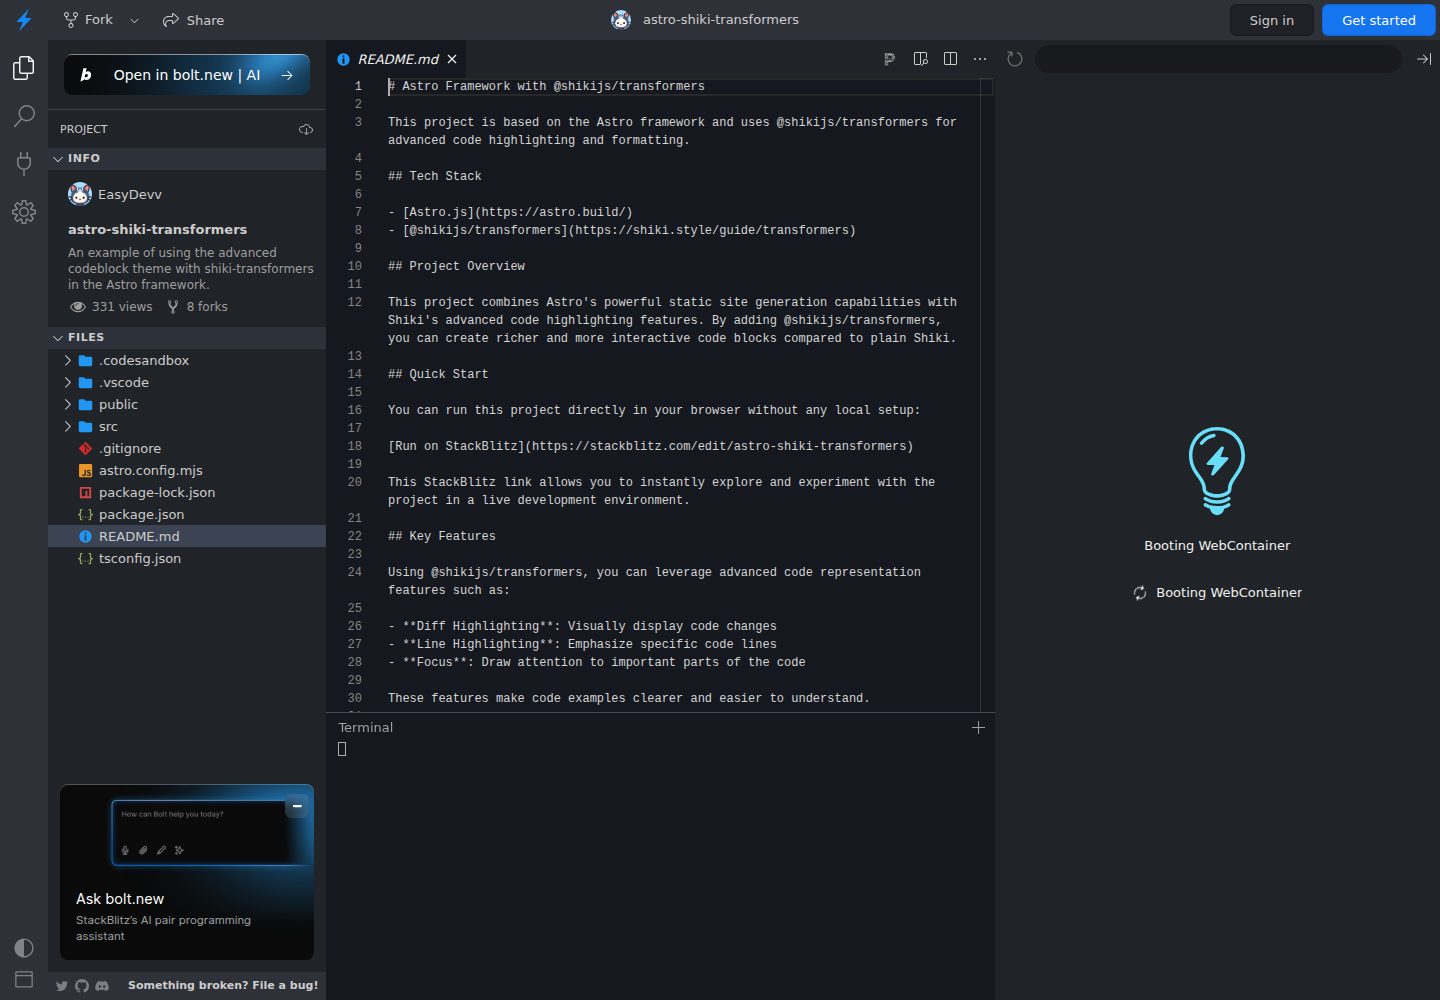Image resolution: width=1440 pixels, height=1000 pixels.
Task: Open the Ports plug icon in sidebar
Action: (24, 164)
